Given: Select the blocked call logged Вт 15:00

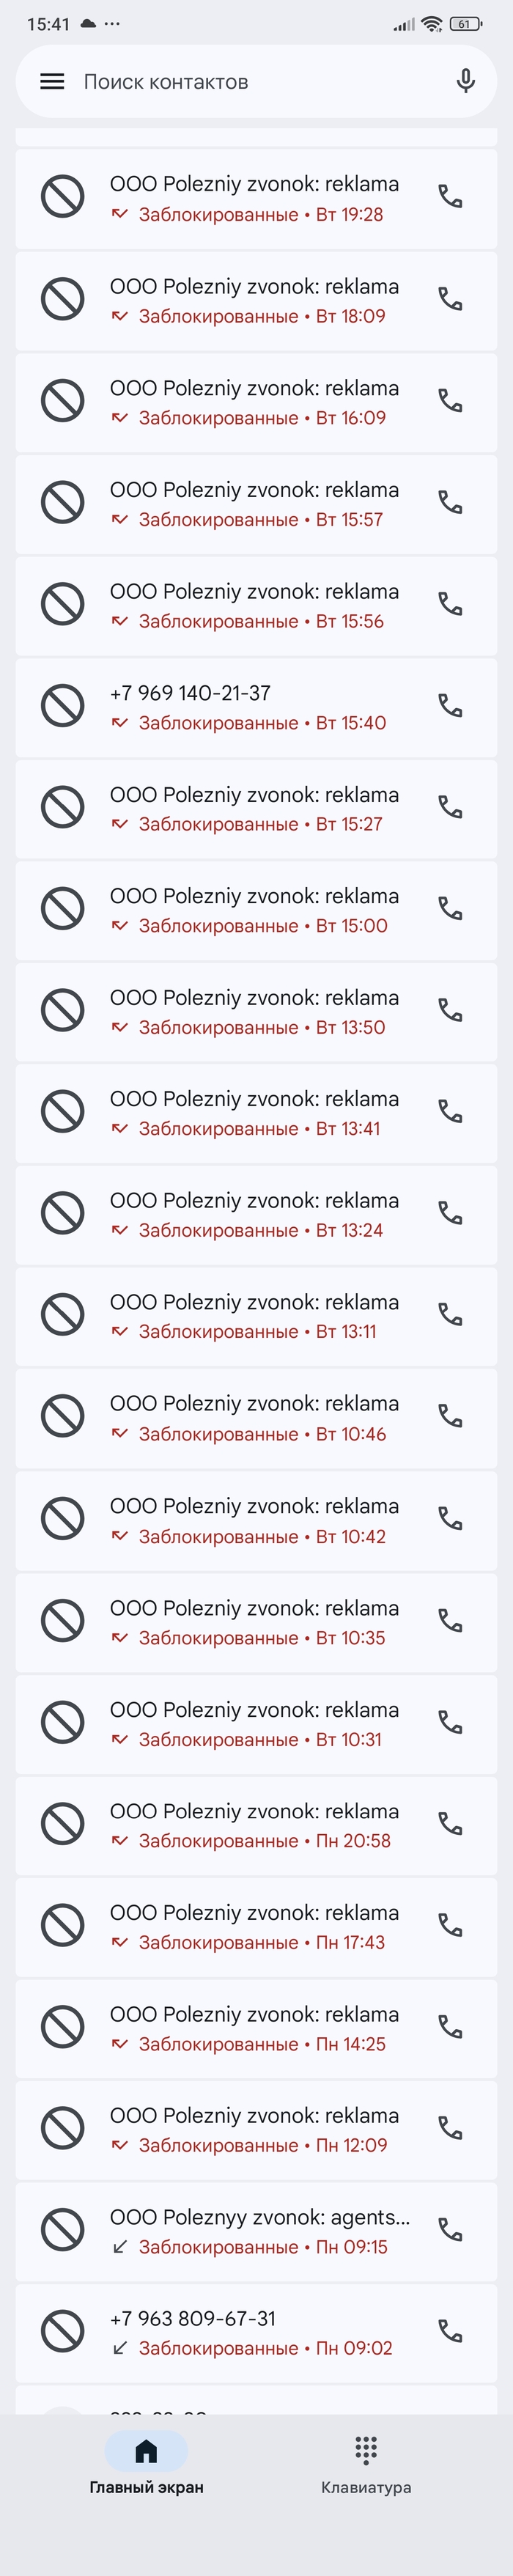Looking at the screenshot, I should click(x=250, y=910).
